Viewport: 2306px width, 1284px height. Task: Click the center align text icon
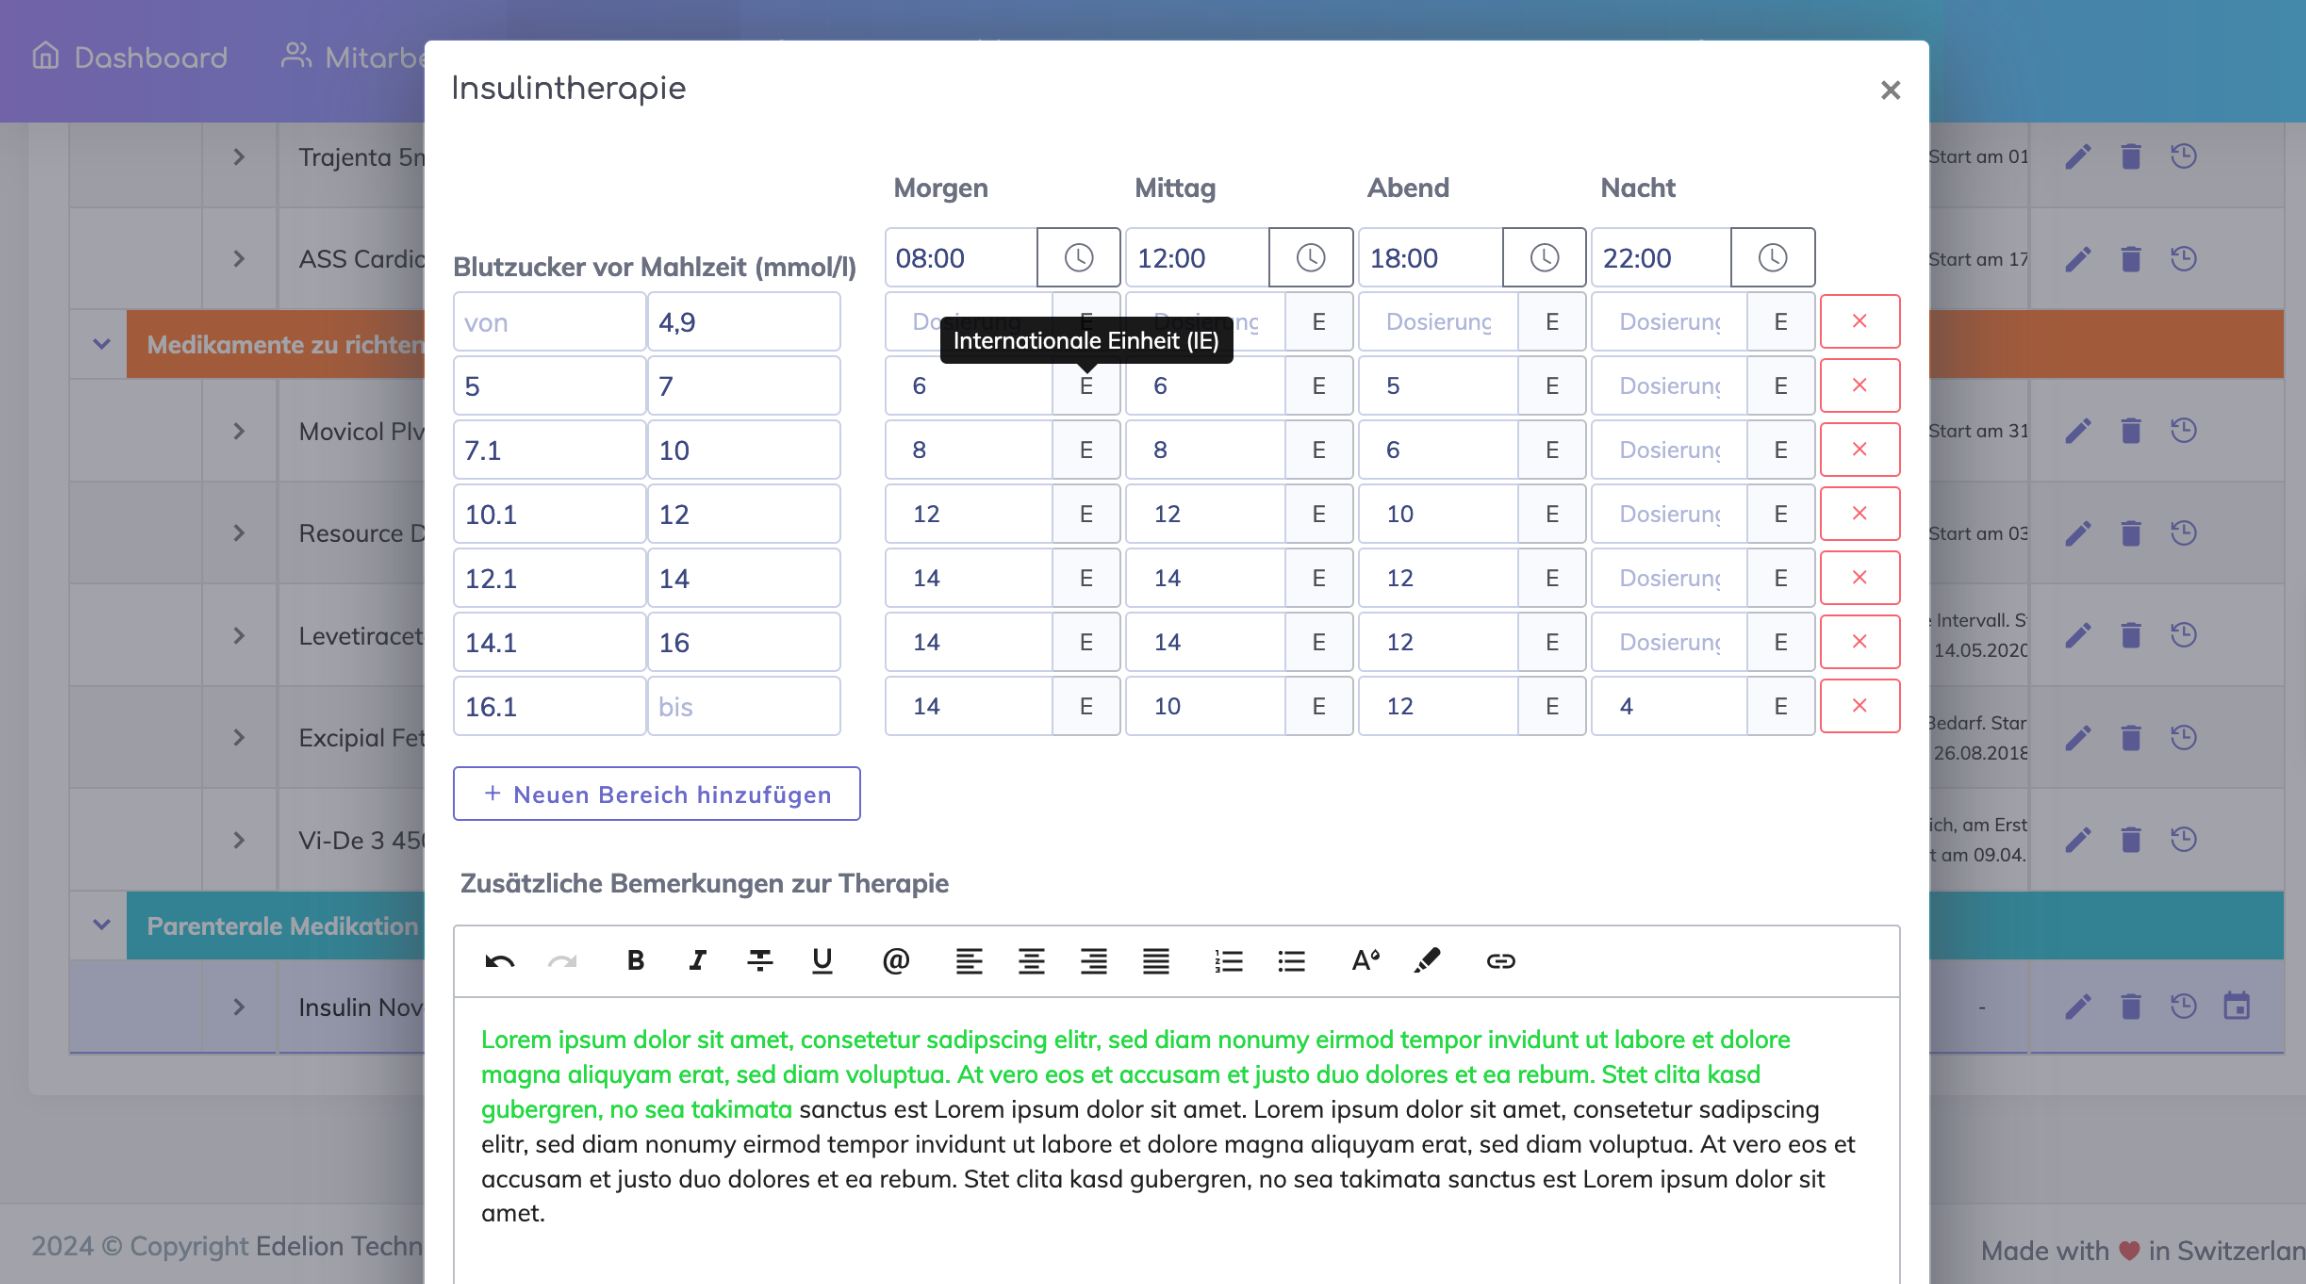1031,961
